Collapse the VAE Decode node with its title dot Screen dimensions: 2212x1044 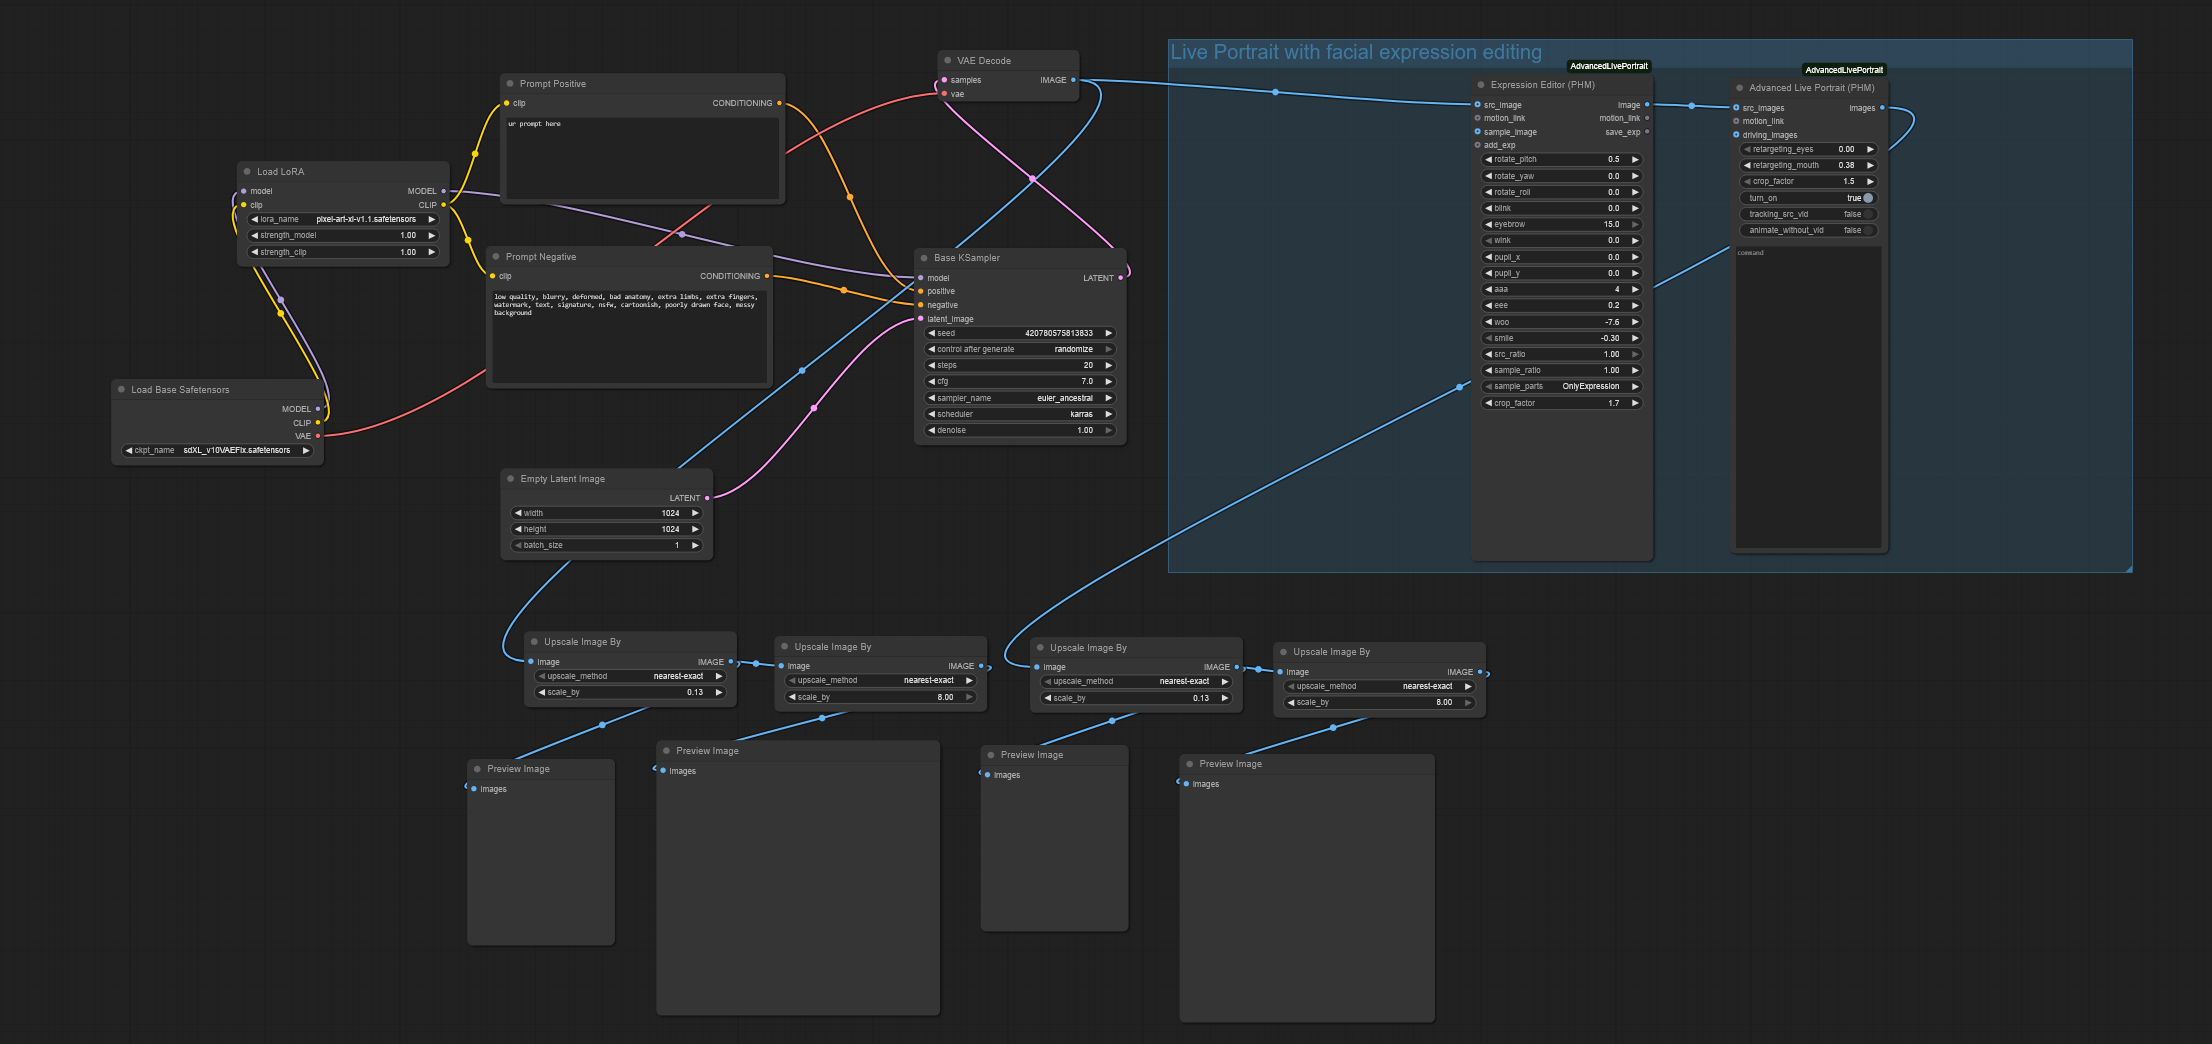coord(947,61)
